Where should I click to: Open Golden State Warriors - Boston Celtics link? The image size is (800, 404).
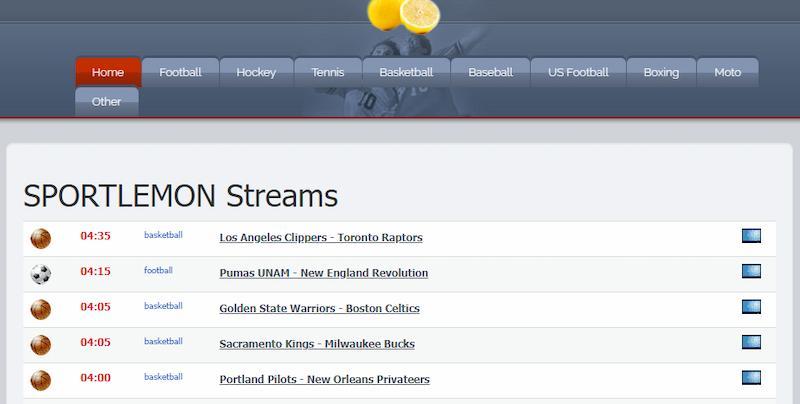point(319,308)
